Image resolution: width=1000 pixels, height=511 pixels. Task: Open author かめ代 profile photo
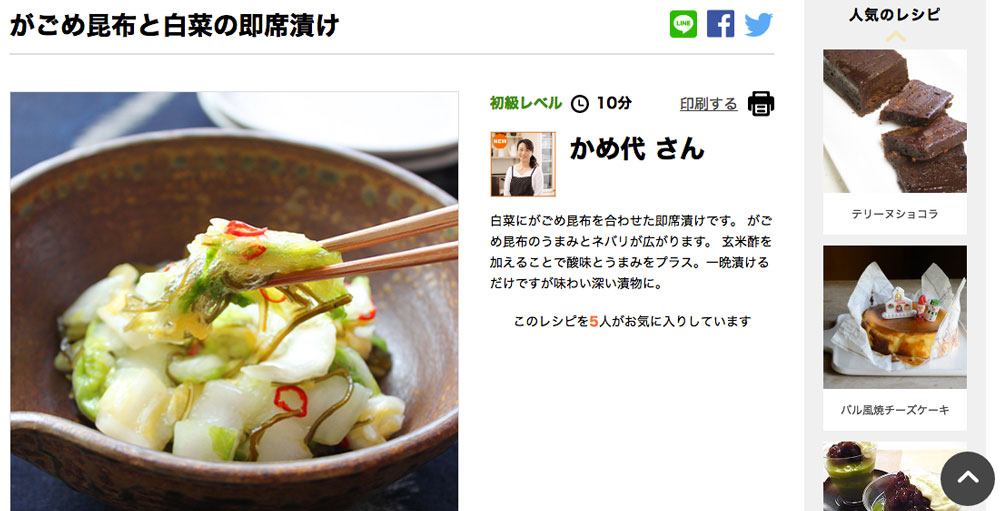coord(523,164)
